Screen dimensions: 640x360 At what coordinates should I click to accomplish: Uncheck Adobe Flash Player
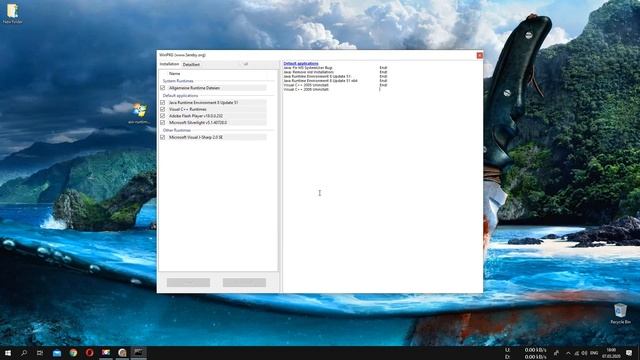pos(163,116)
